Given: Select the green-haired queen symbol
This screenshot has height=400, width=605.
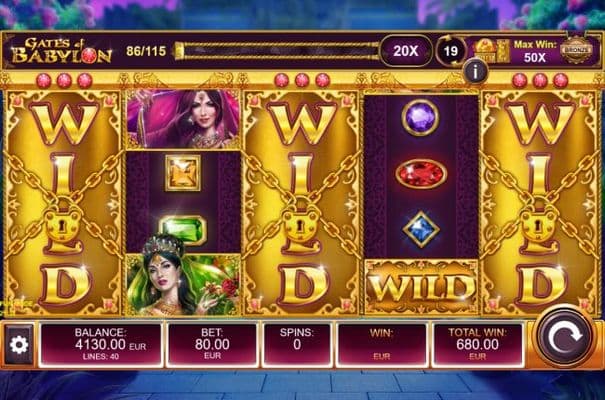Looking at the screenshot, I should [183, 284].
